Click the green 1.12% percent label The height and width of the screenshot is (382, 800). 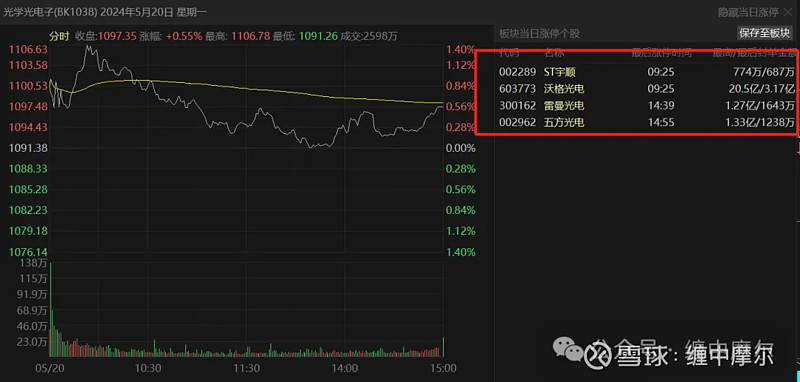461,231
